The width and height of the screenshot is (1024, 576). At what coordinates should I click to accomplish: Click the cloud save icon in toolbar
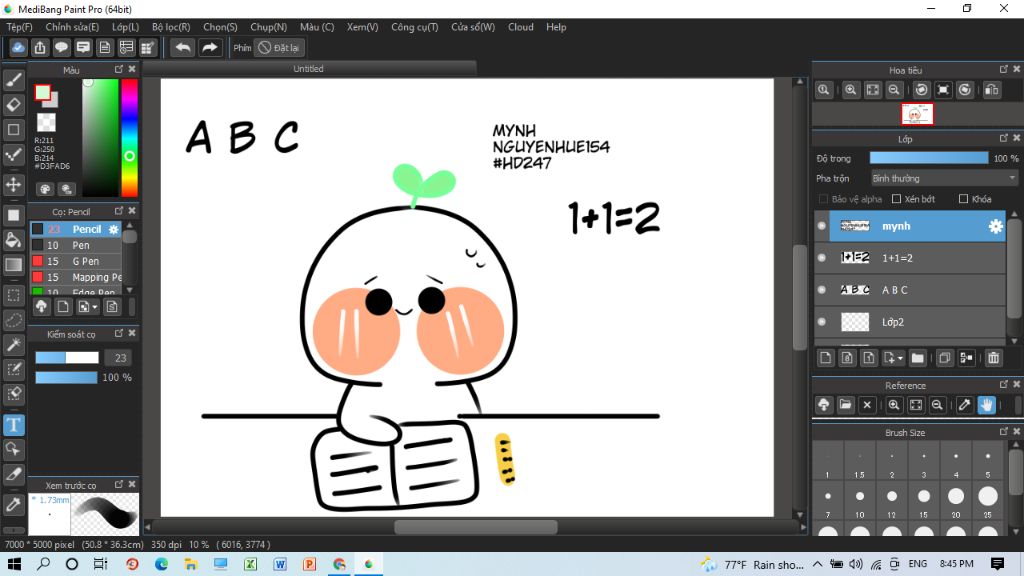click(18, 48)
